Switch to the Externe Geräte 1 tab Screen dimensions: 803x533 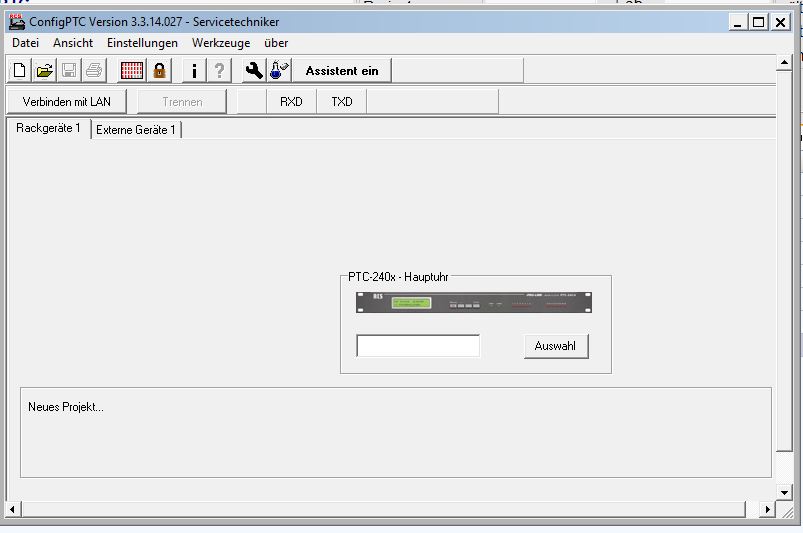[x=136, y=130]
